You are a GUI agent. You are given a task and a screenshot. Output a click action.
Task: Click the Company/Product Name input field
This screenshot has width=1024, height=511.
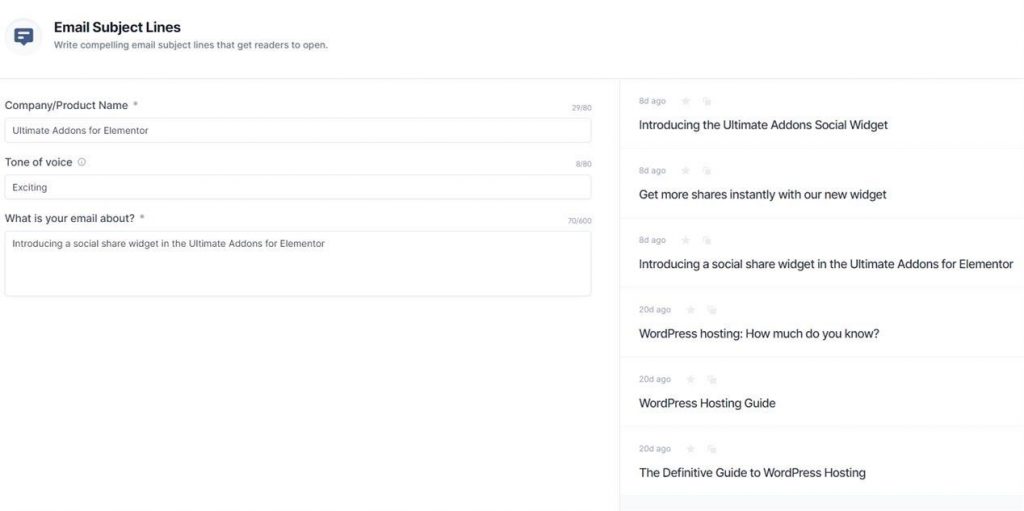coord(297,130)
